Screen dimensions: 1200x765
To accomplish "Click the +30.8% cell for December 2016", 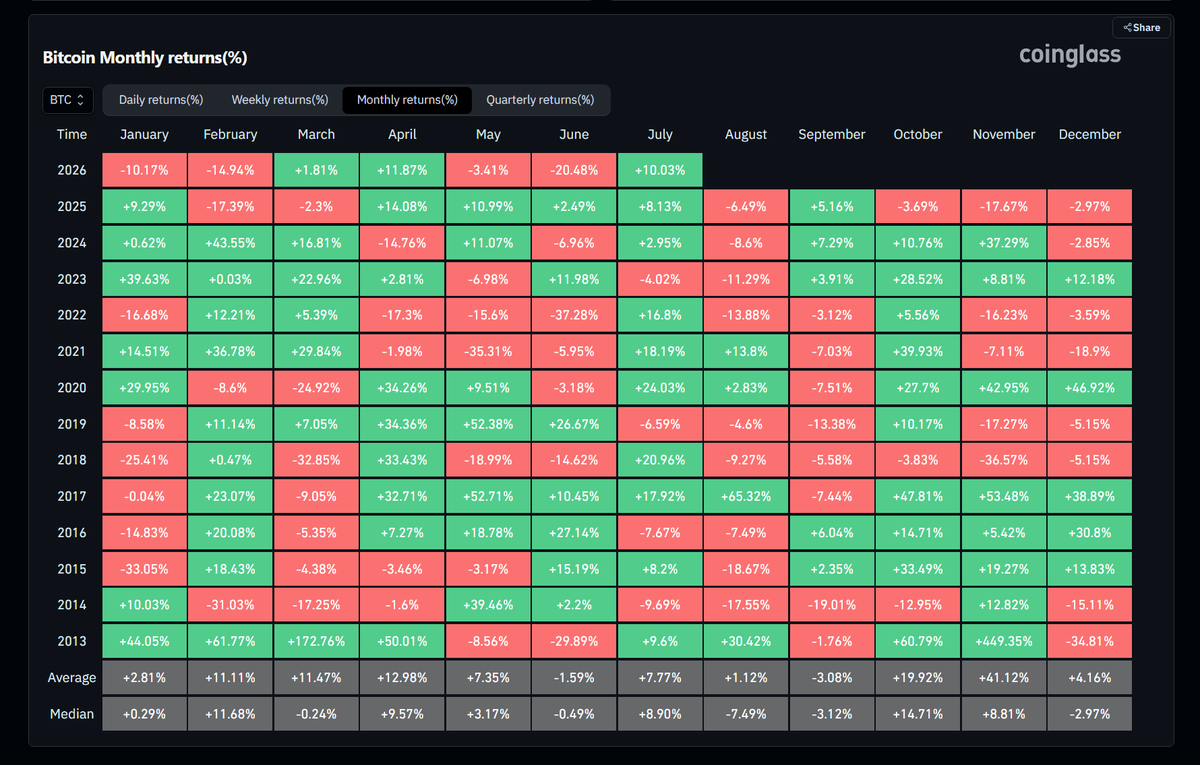I will point(1090,533).
